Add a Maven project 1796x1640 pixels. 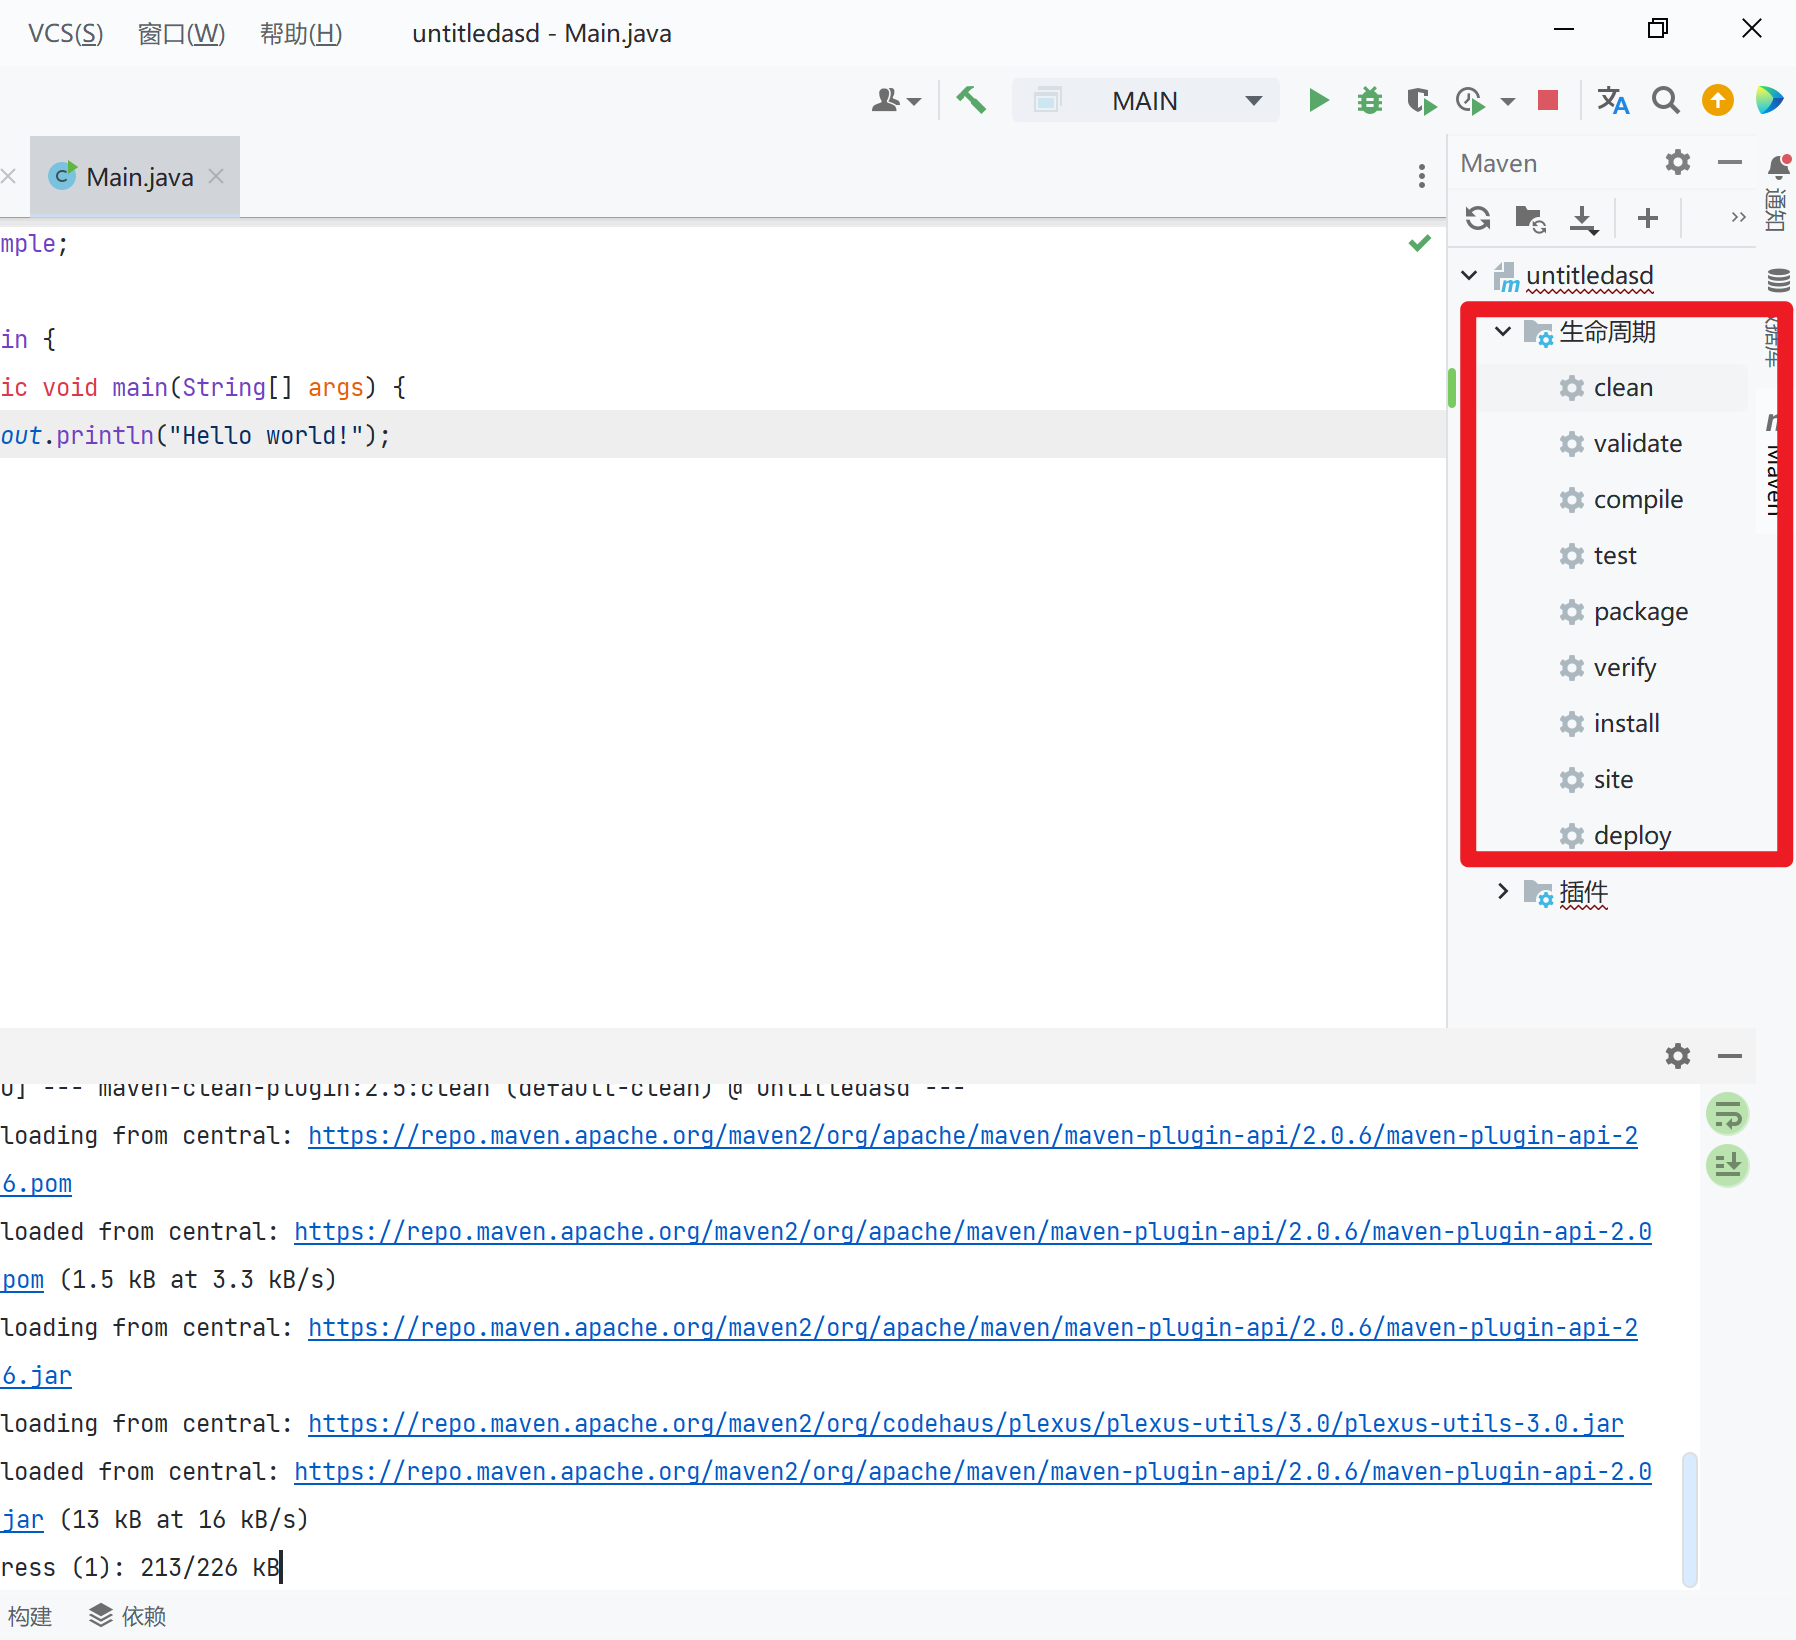pos(1648,218)
